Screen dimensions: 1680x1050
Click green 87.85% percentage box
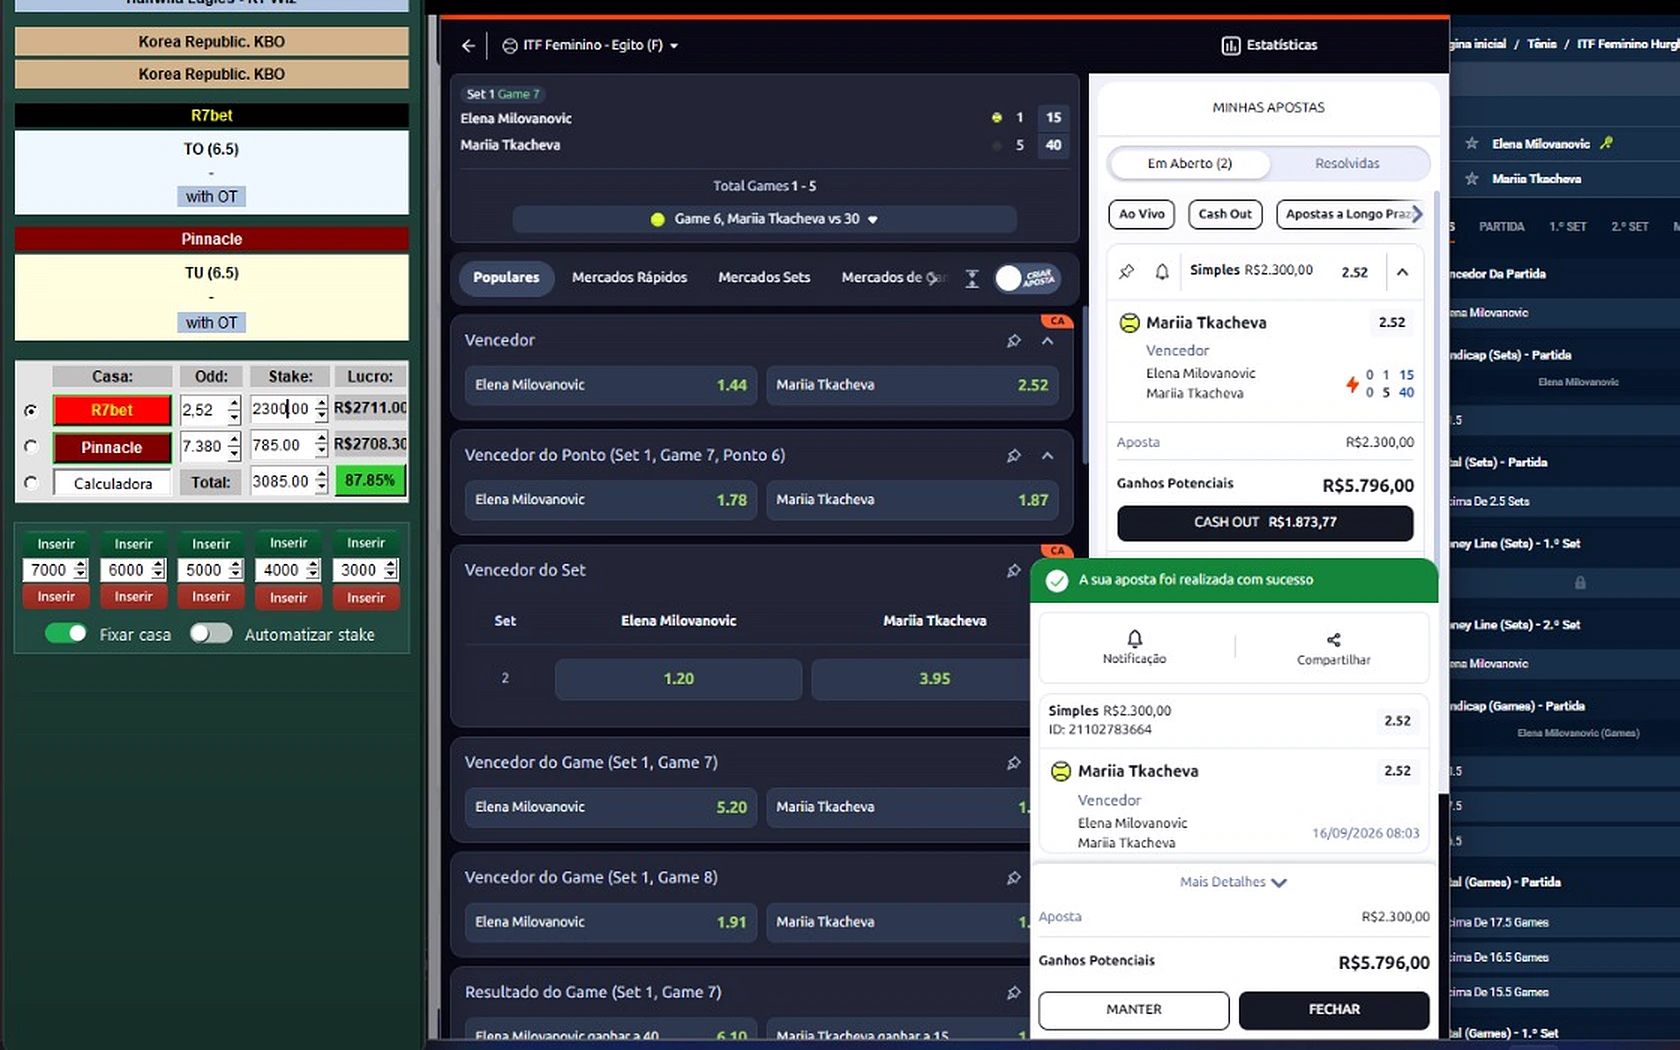coord(370,481)
